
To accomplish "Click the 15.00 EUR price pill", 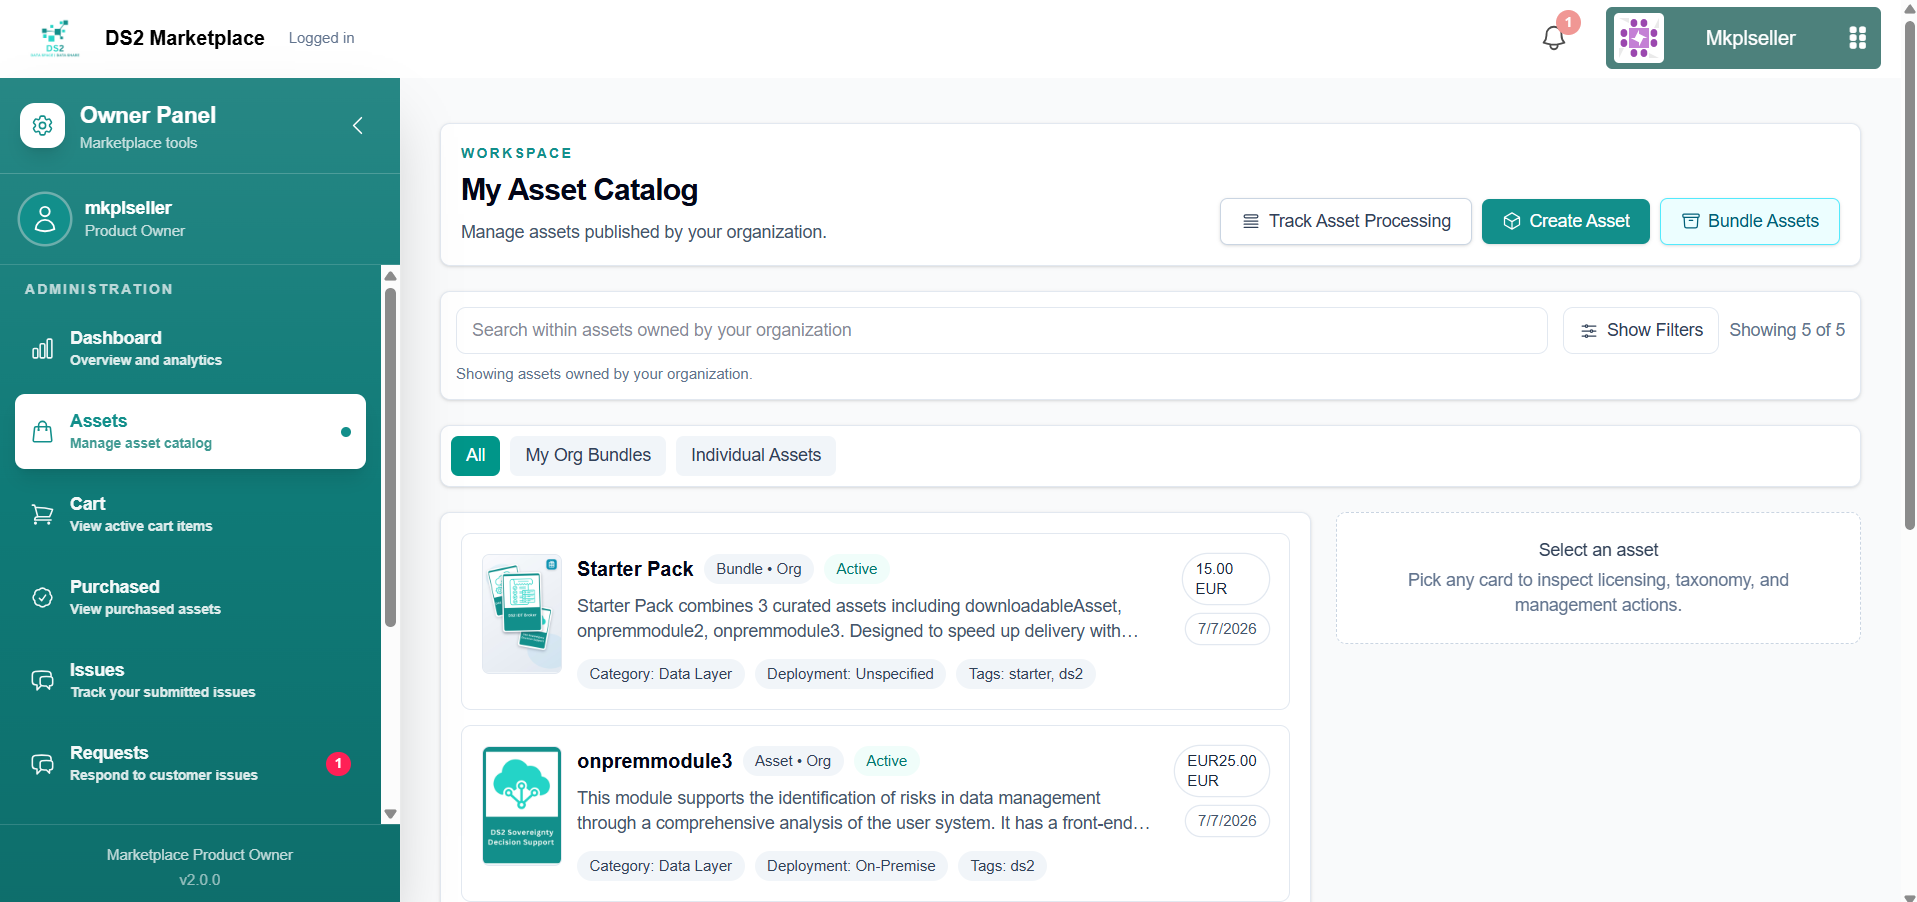I will click(x=1226, y=579).
